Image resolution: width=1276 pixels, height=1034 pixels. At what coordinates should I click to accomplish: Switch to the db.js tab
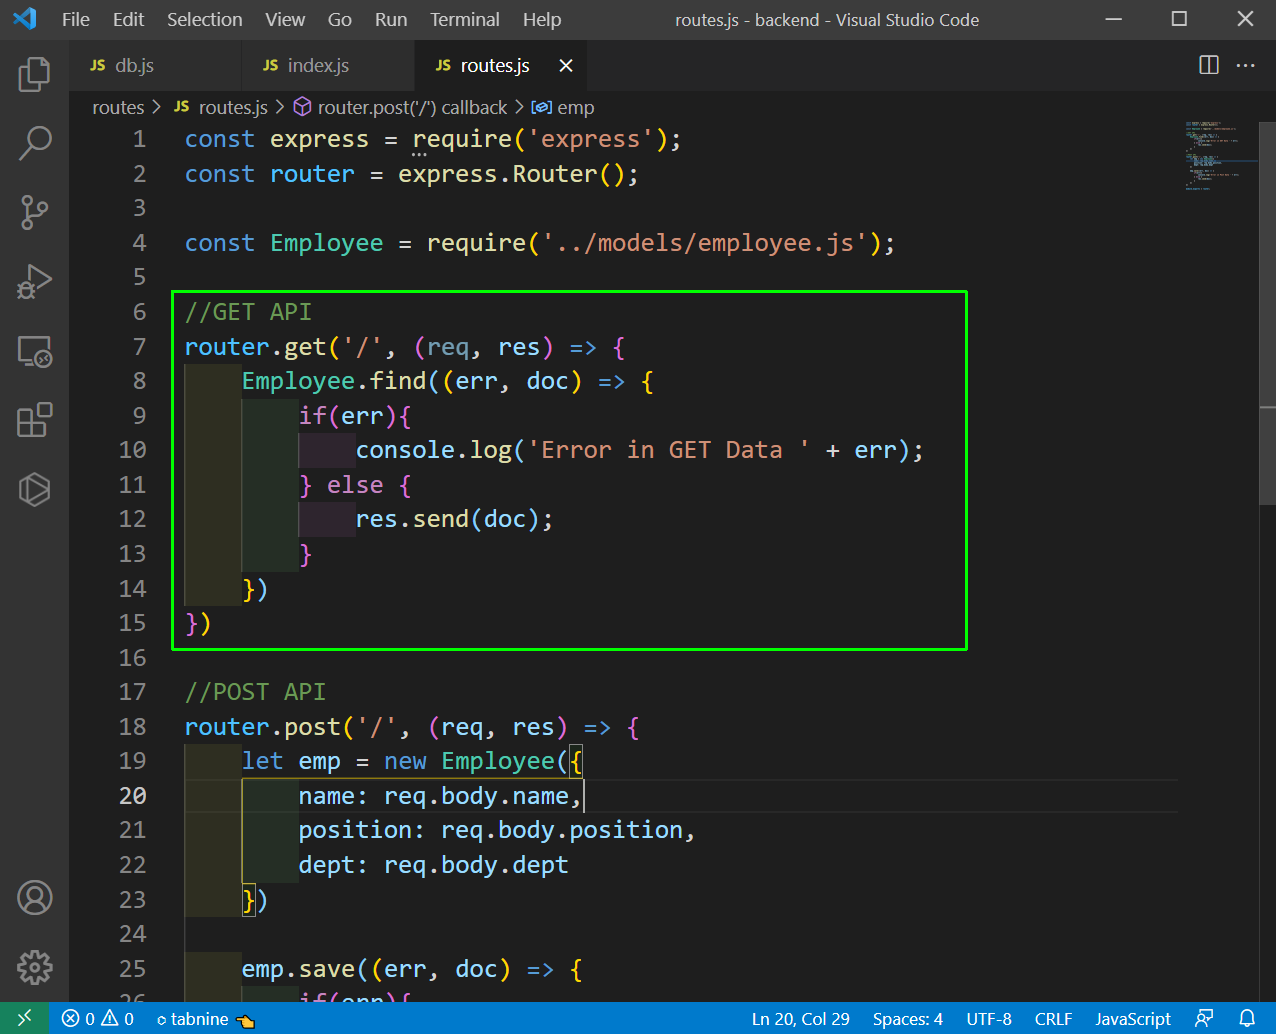[x=155, y=65]
